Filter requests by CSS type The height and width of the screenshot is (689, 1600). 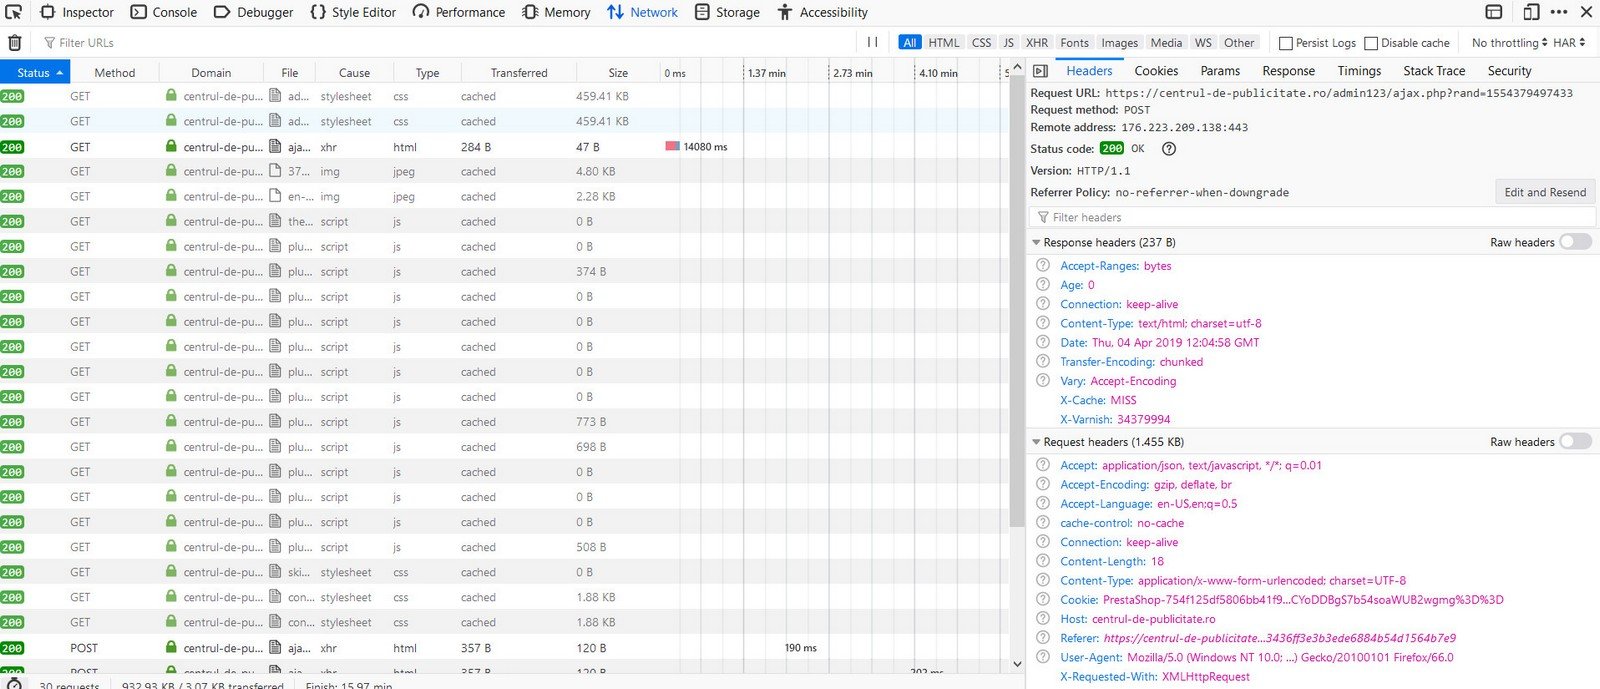(x=981, y=42)
